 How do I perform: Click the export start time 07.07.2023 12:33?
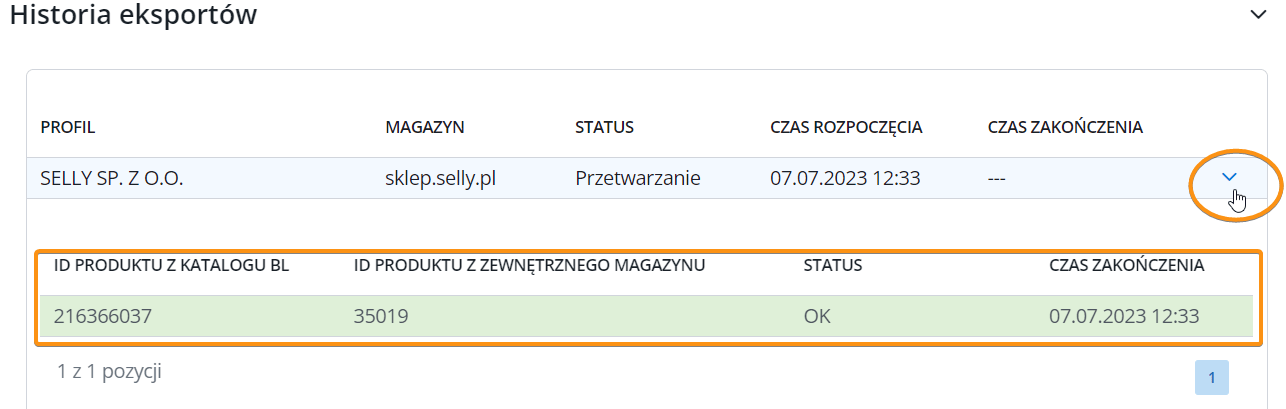point(845,179)
